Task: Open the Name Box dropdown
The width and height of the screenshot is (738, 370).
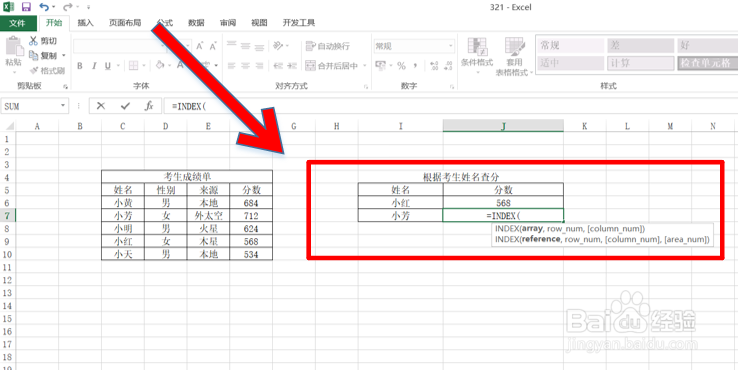Action: click(63, 106)
